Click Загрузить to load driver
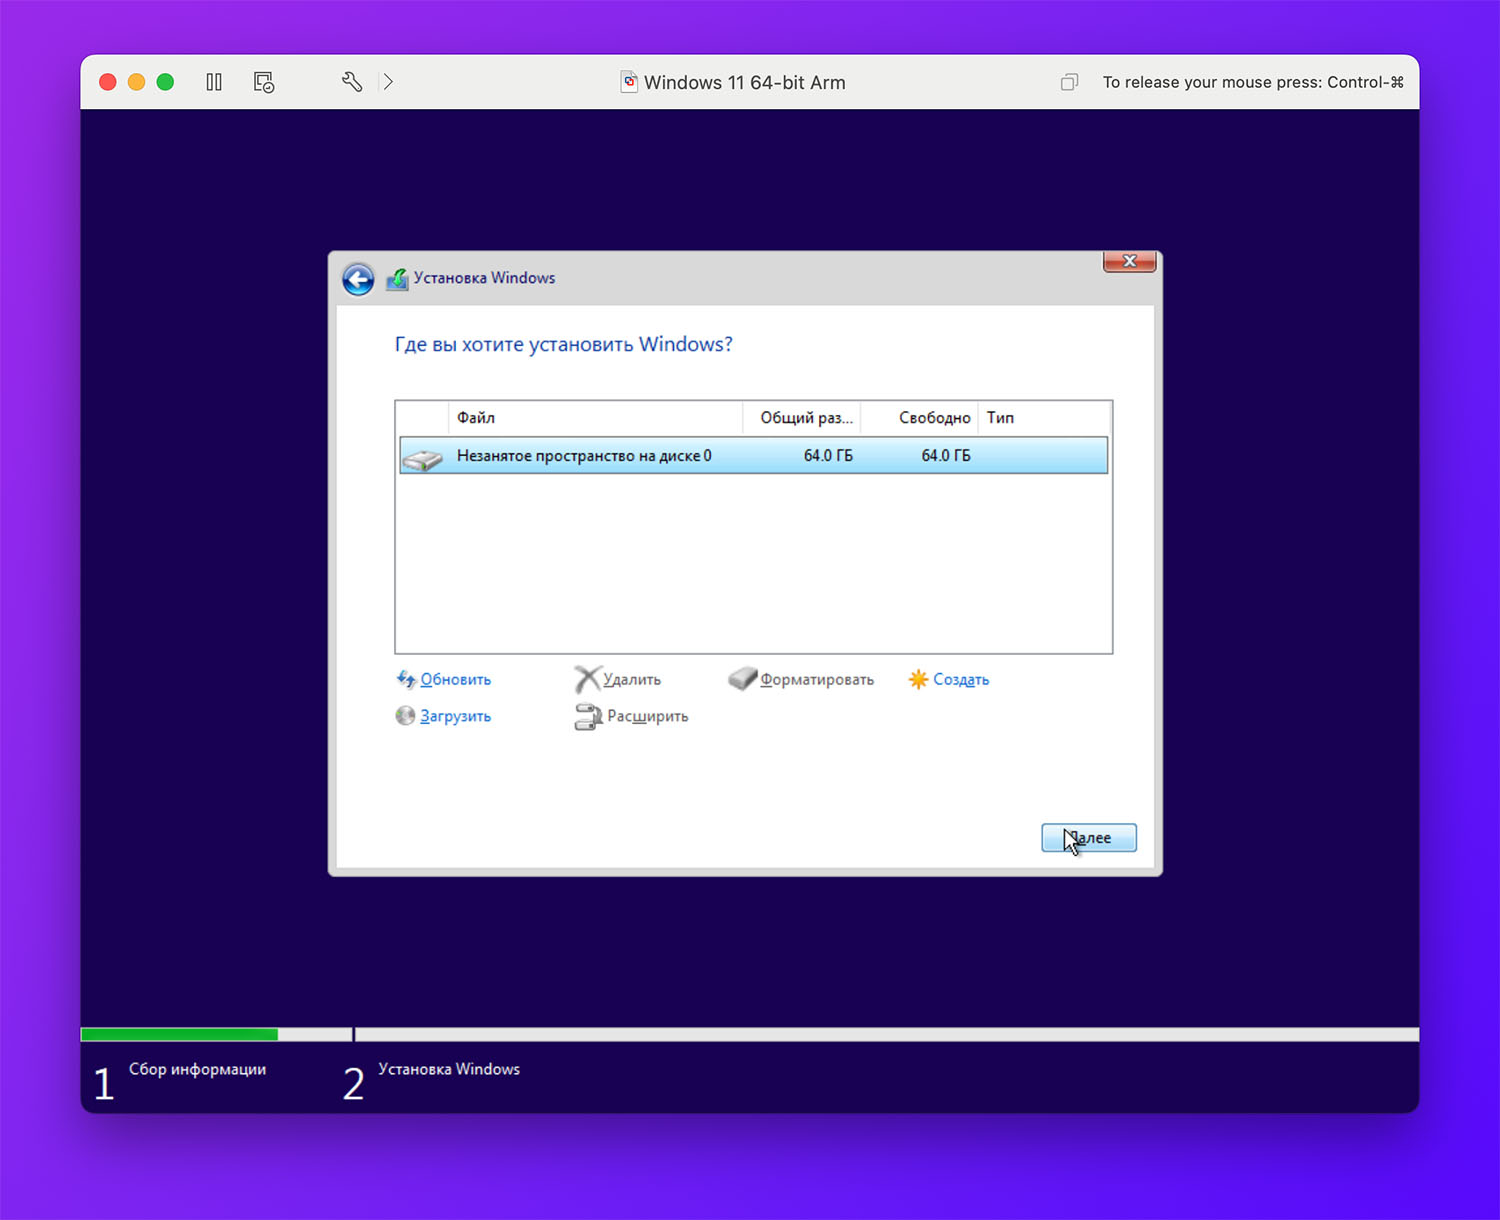The width and height of the screenshot is (1500, 1220). tap(455, 717)
